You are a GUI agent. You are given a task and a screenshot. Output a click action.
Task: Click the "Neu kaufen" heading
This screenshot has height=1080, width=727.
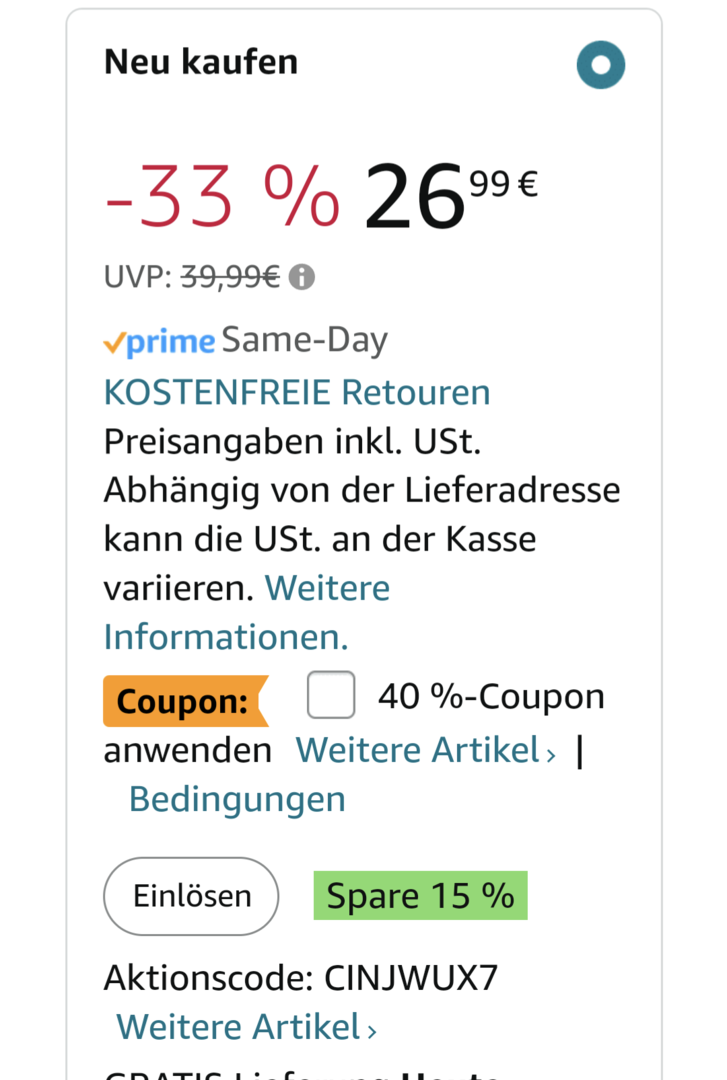tap(201, 62)
